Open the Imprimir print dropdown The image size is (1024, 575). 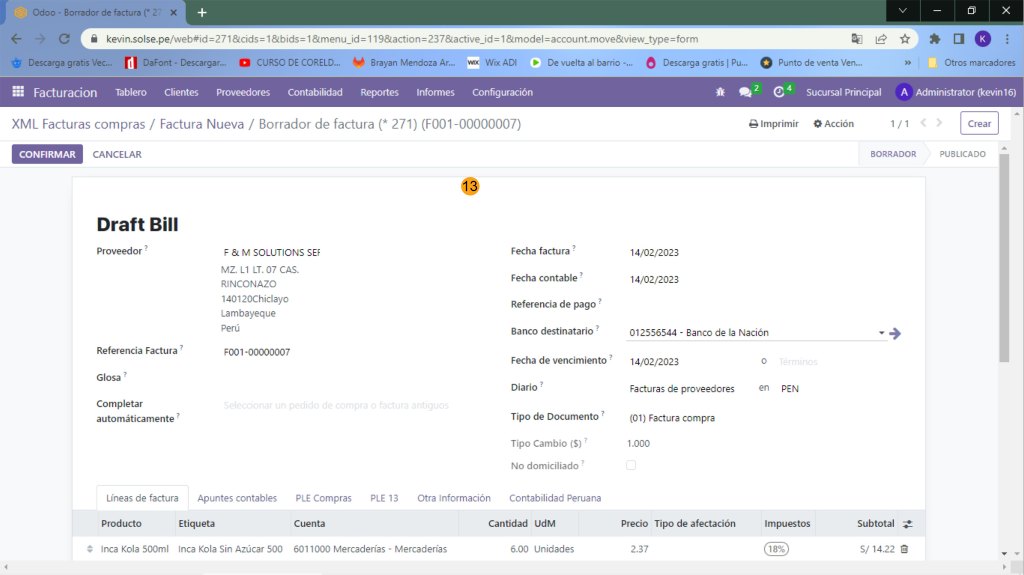pos(773,124)
